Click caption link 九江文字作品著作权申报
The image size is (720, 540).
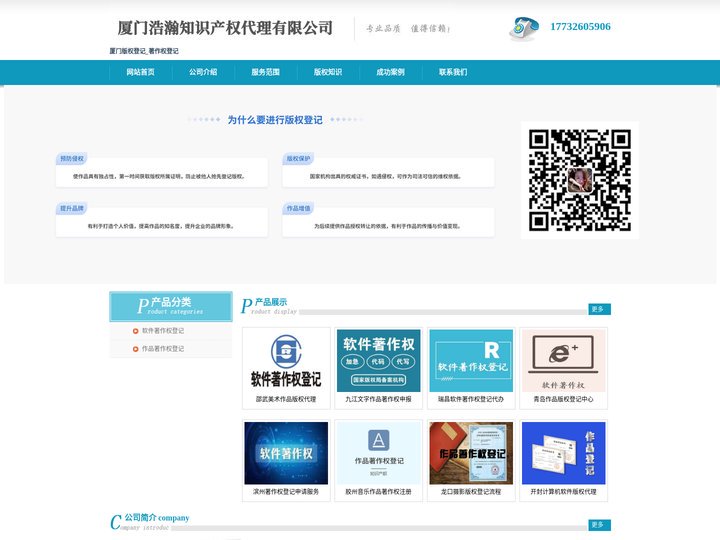(379, 399)
